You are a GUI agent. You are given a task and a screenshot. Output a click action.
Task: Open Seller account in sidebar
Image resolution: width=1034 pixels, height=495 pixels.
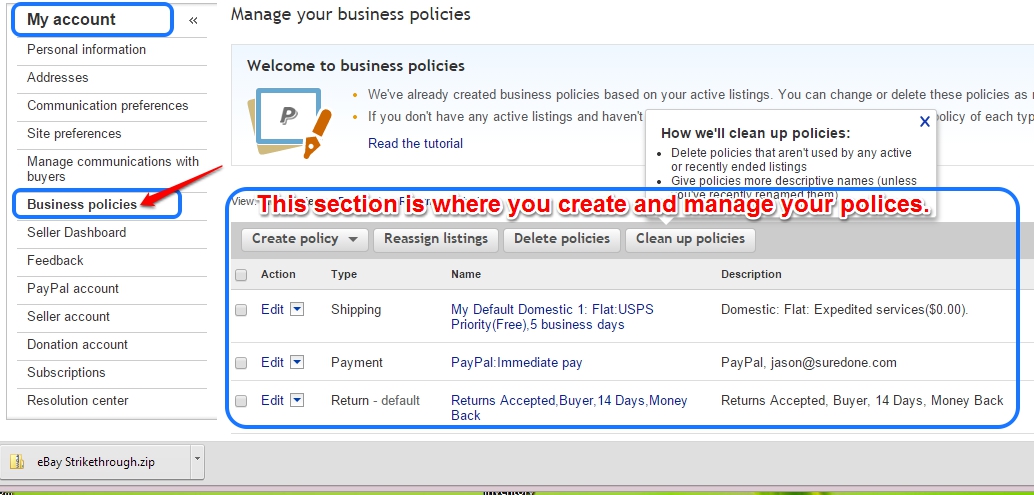(x=69, y=316)
